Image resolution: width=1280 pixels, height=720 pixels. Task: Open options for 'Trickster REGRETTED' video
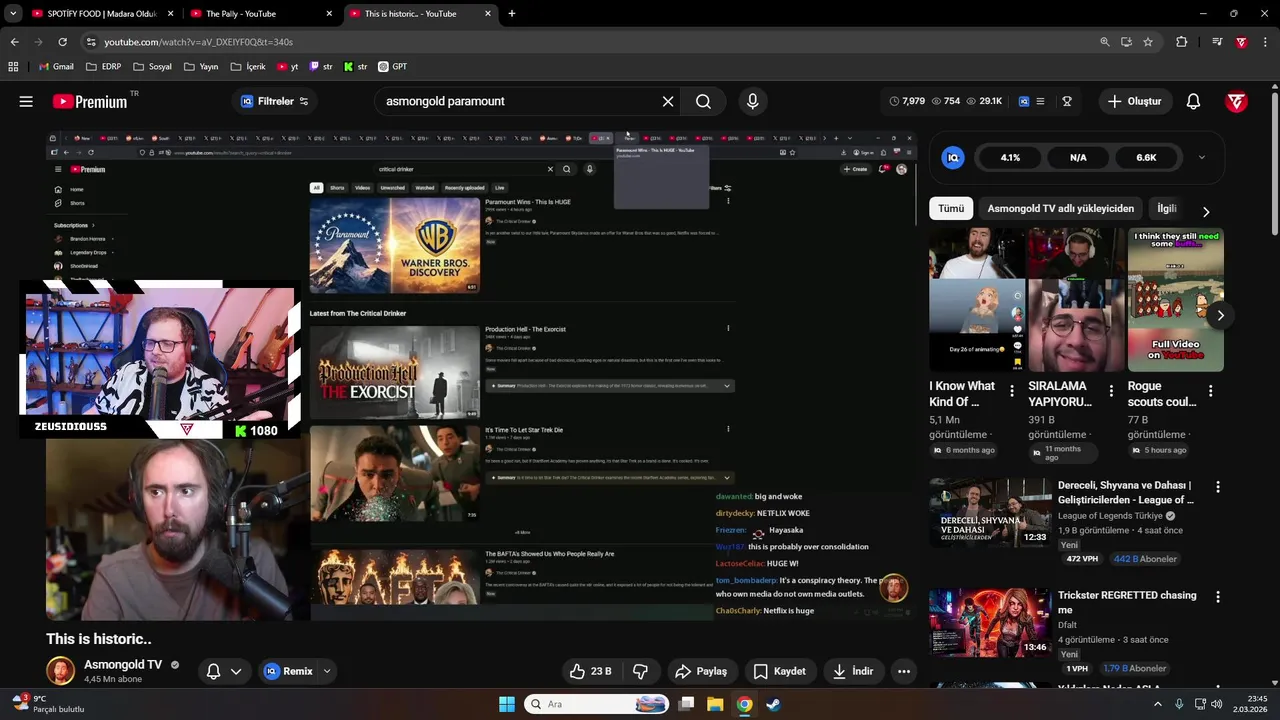point(1218,597)
